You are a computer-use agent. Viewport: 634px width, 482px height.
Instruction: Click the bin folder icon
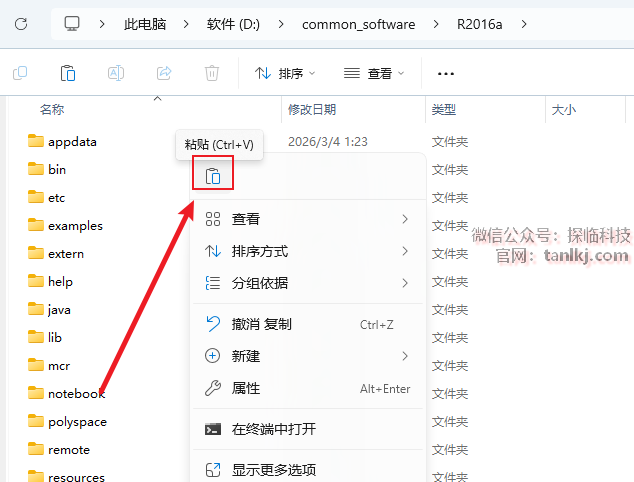click(36, 169)
